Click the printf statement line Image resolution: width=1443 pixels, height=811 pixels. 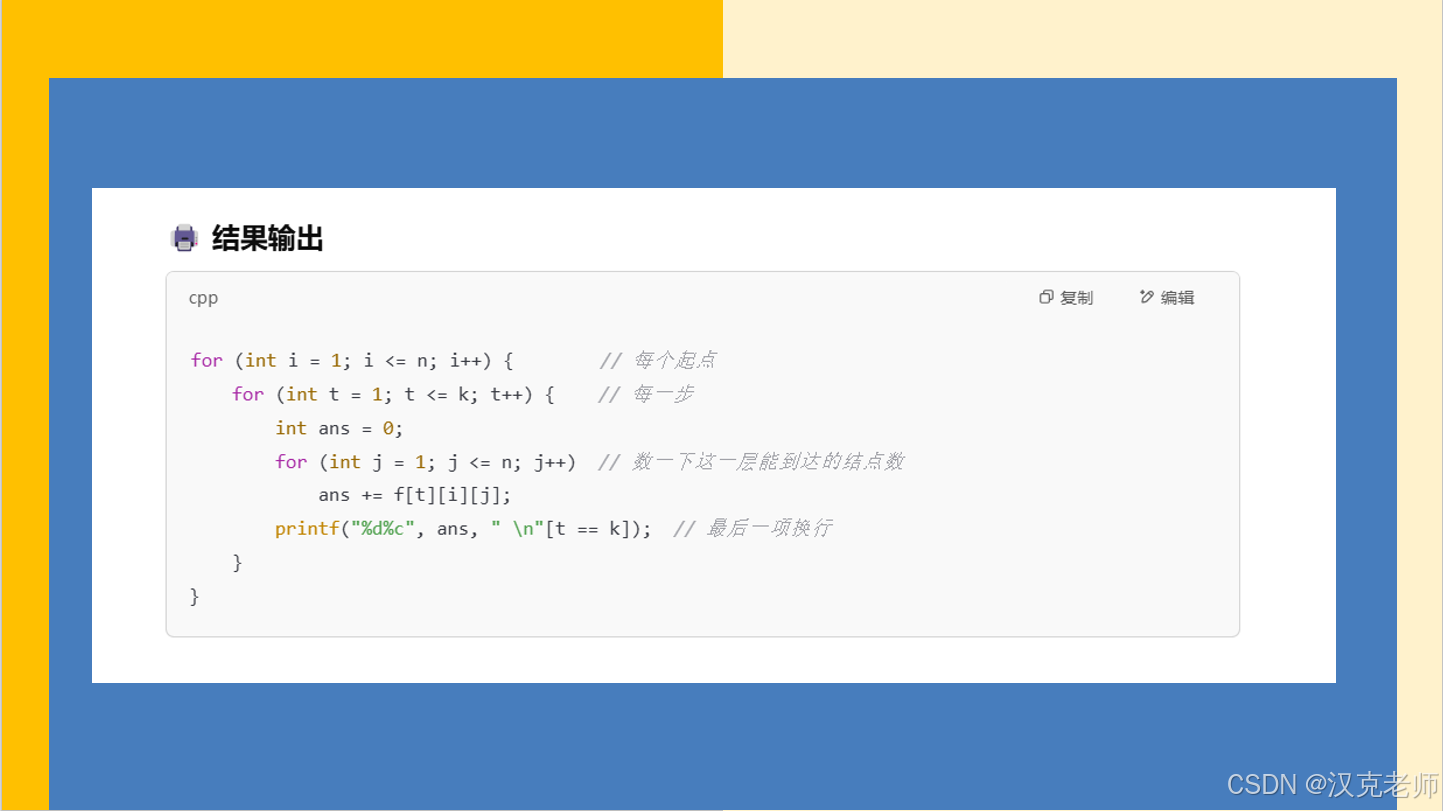pyautogui.click(x=463, y=528)
